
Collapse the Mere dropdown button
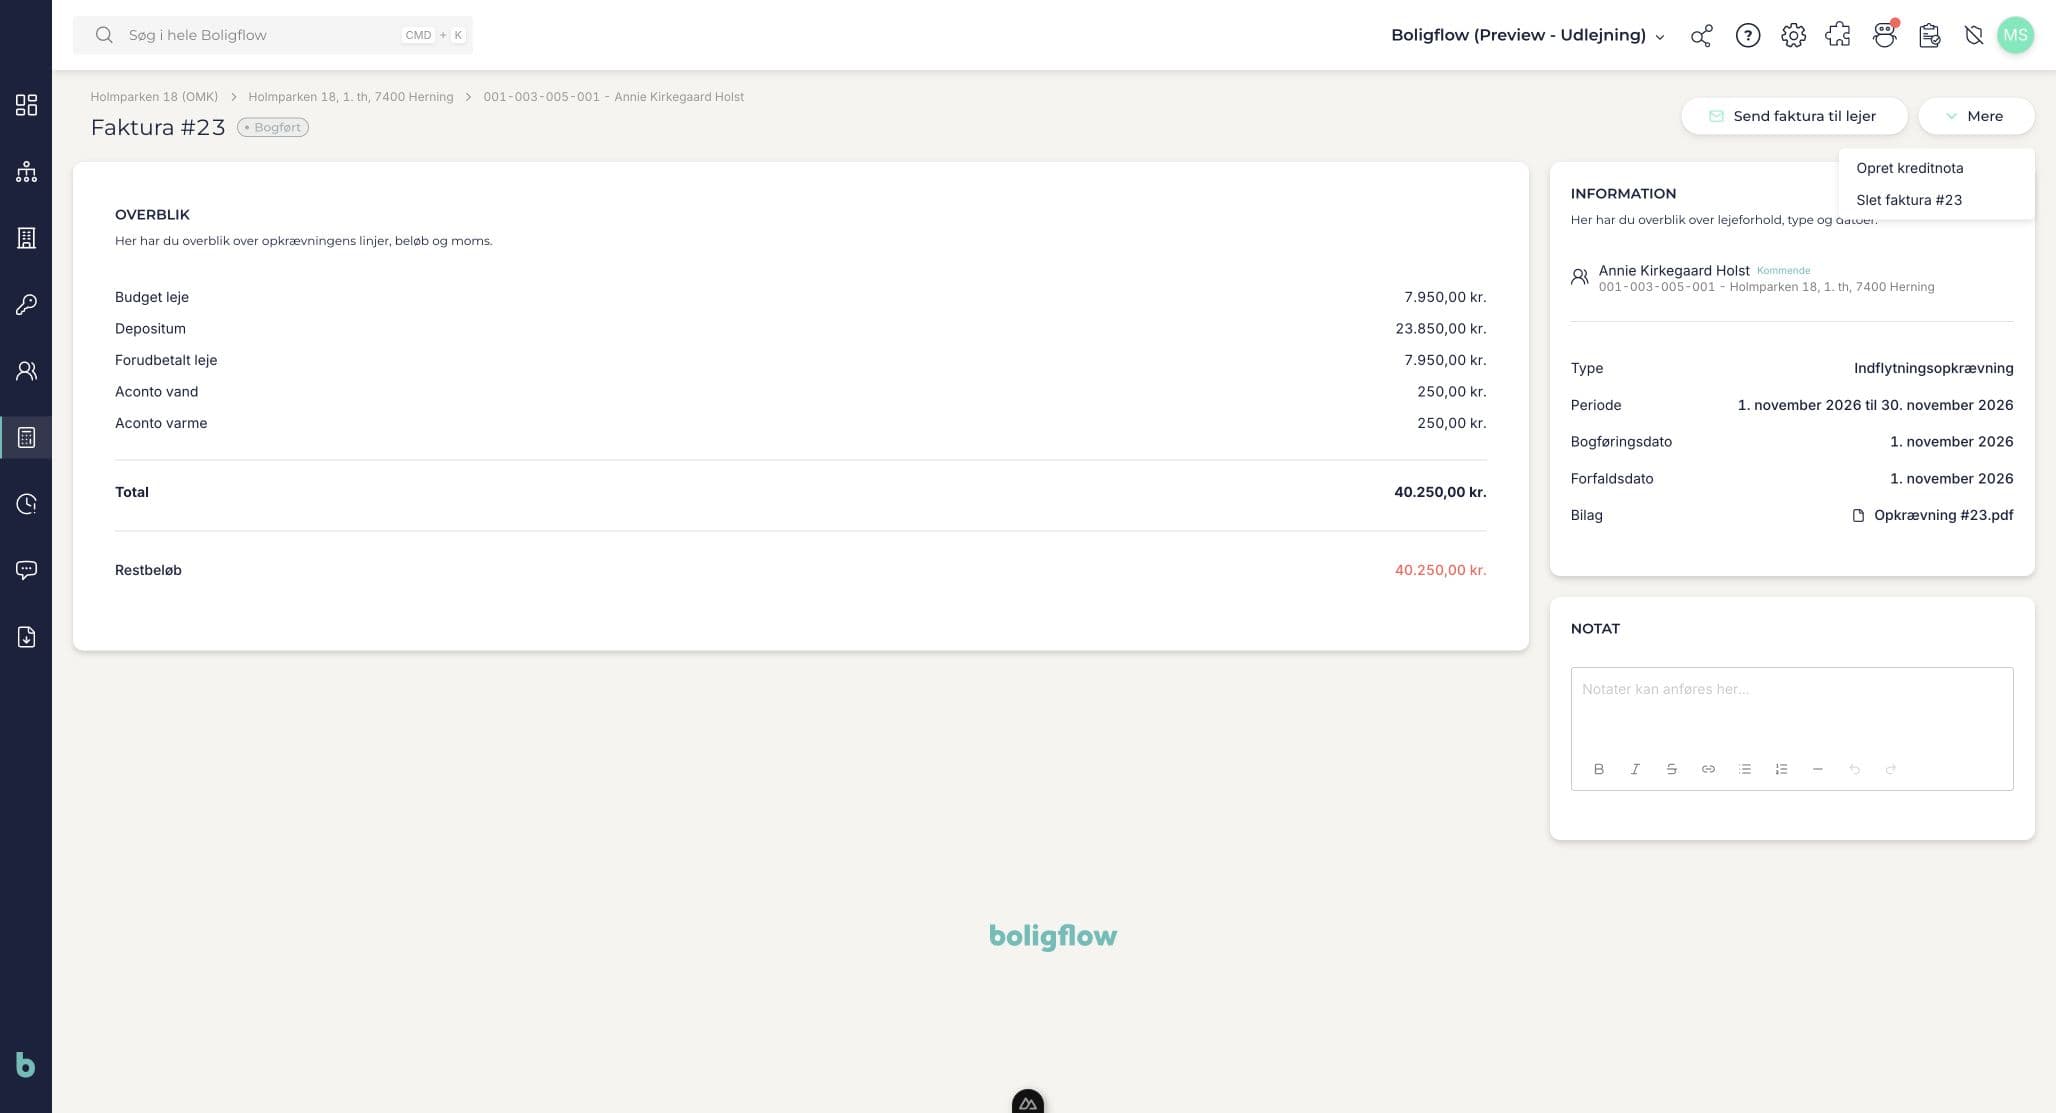[x=1975, y=116]
